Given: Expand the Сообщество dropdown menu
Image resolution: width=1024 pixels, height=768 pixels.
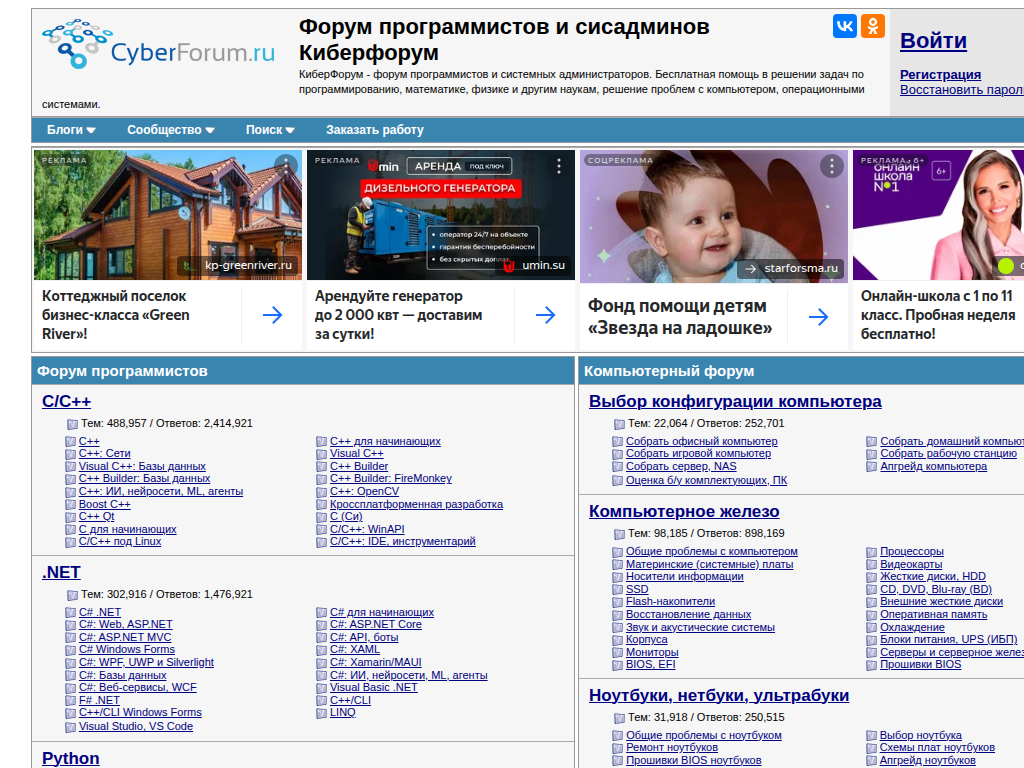Looking at the screenshot, I should pos(171,130).
